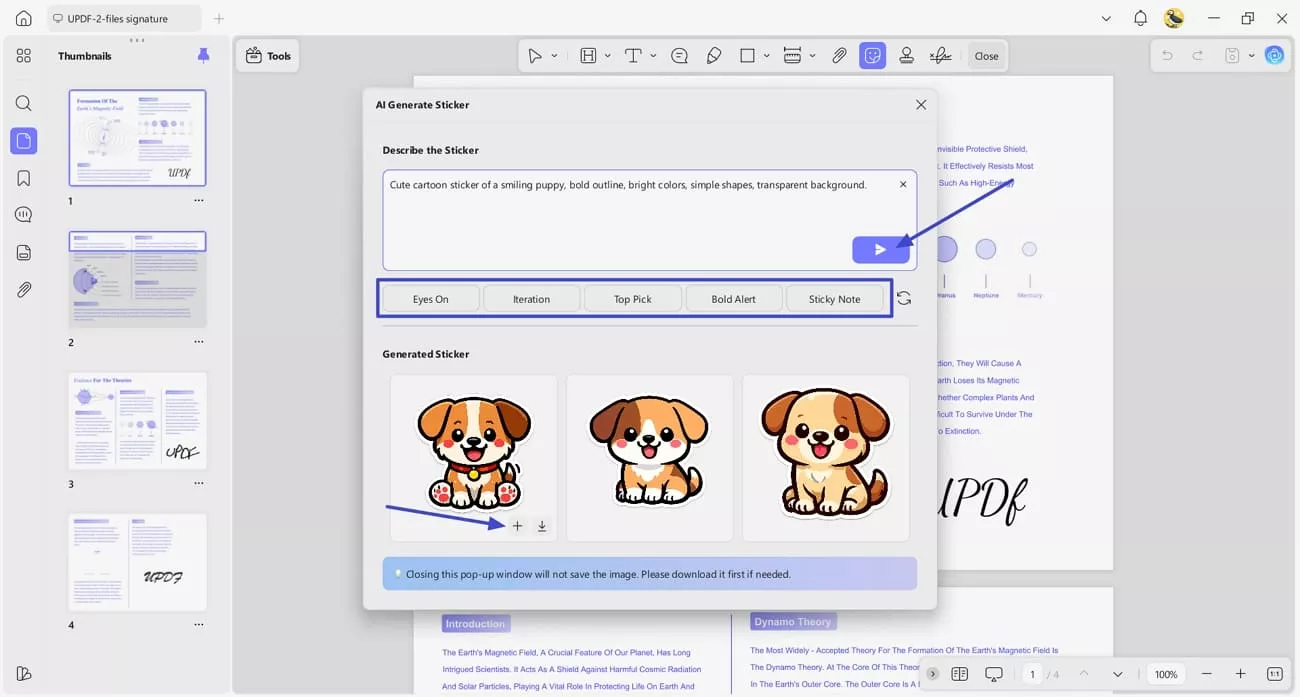The image size is (1300, 697).
Task: Select the third generated puppy sticker
Action: tap(826, 458)
